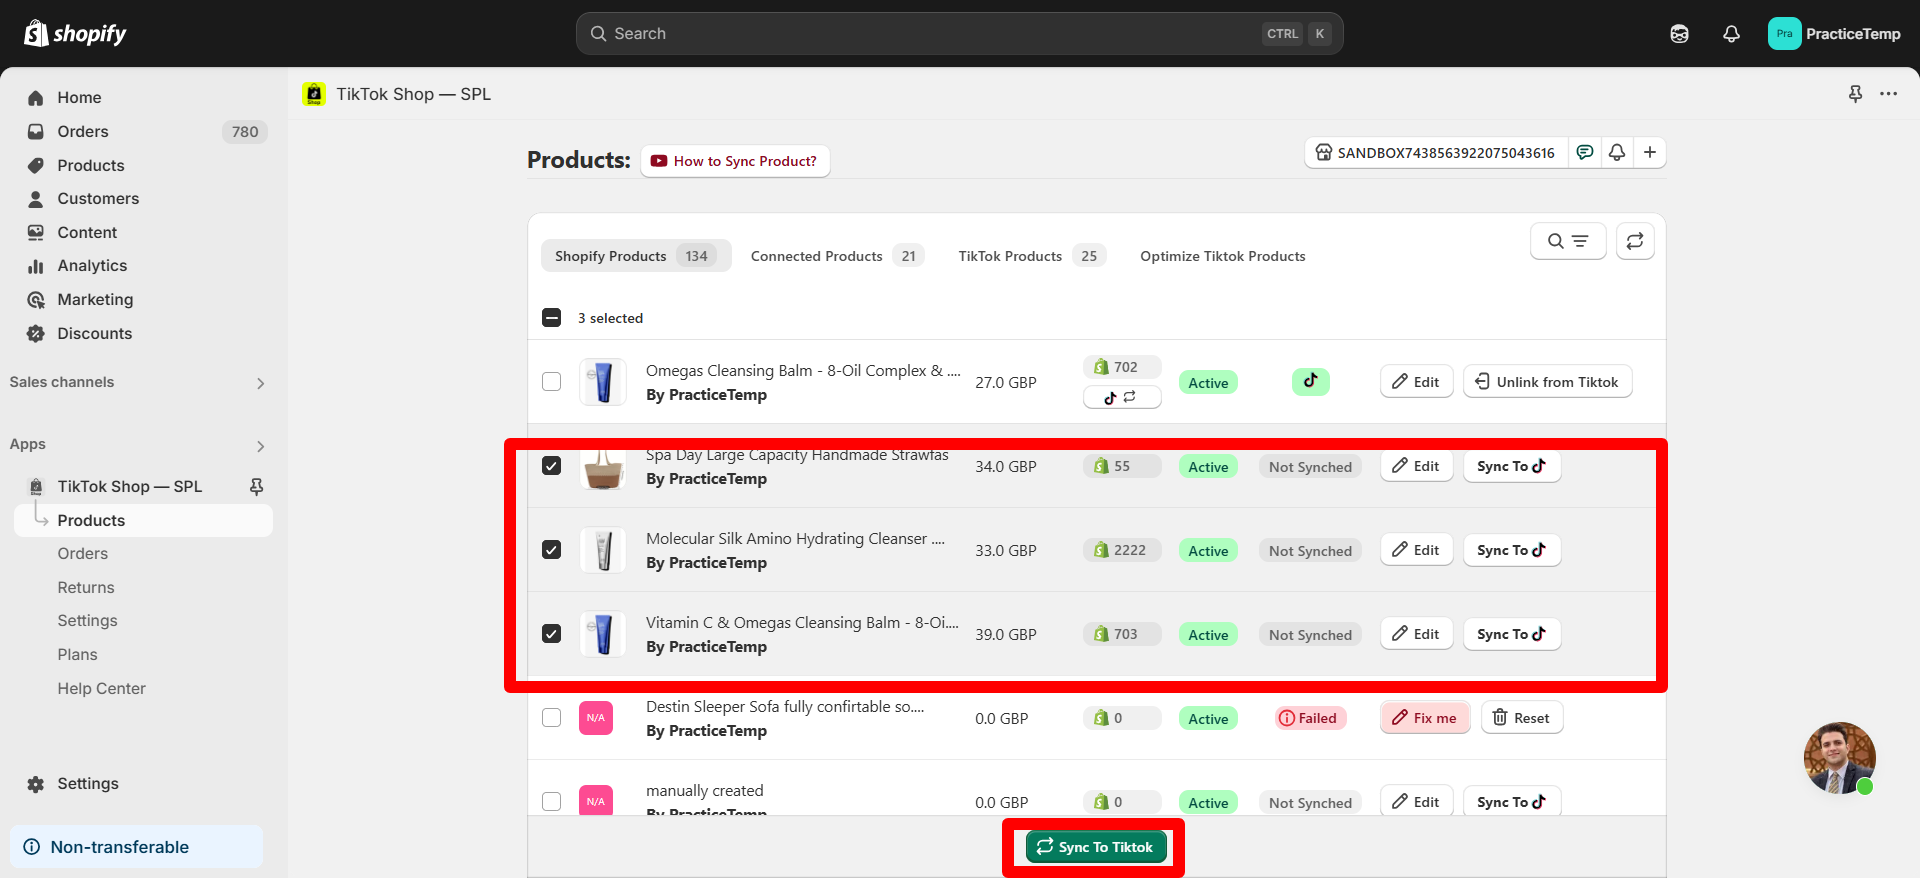Viewport: 1920px width, 878px height.
Task: Click the green Sync To Tiktok button
Action: 1095,847
